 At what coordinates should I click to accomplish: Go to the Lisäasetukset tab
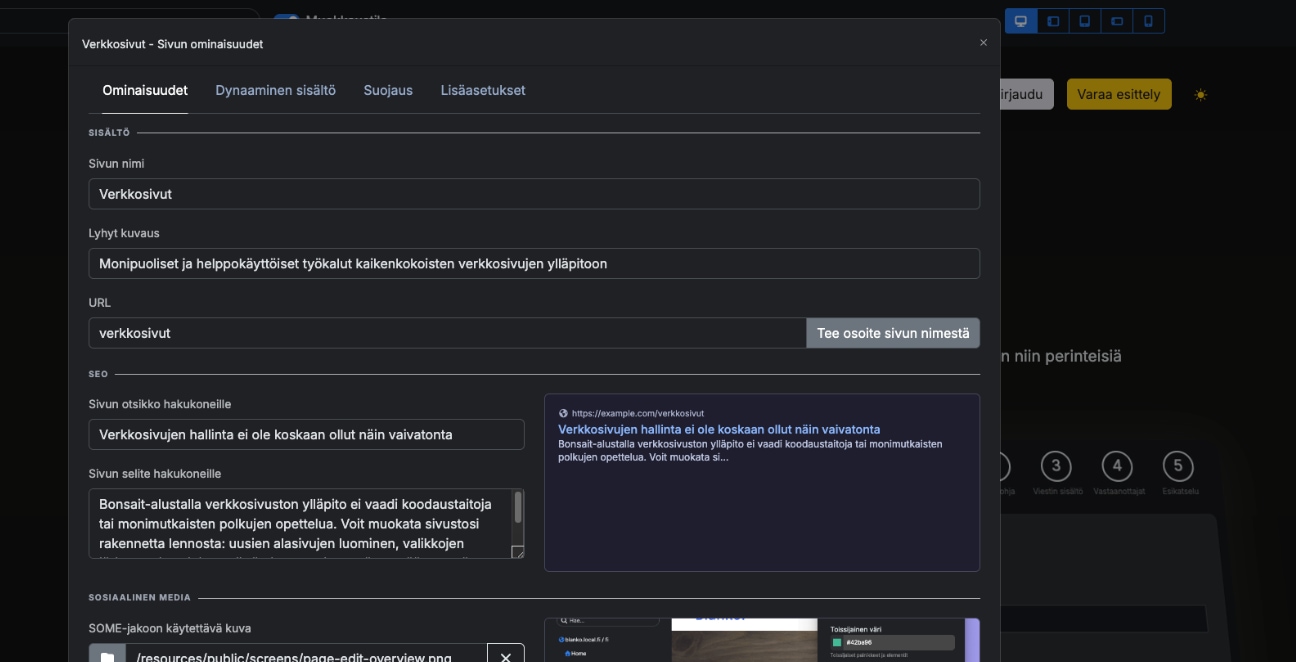pos(483,90)
